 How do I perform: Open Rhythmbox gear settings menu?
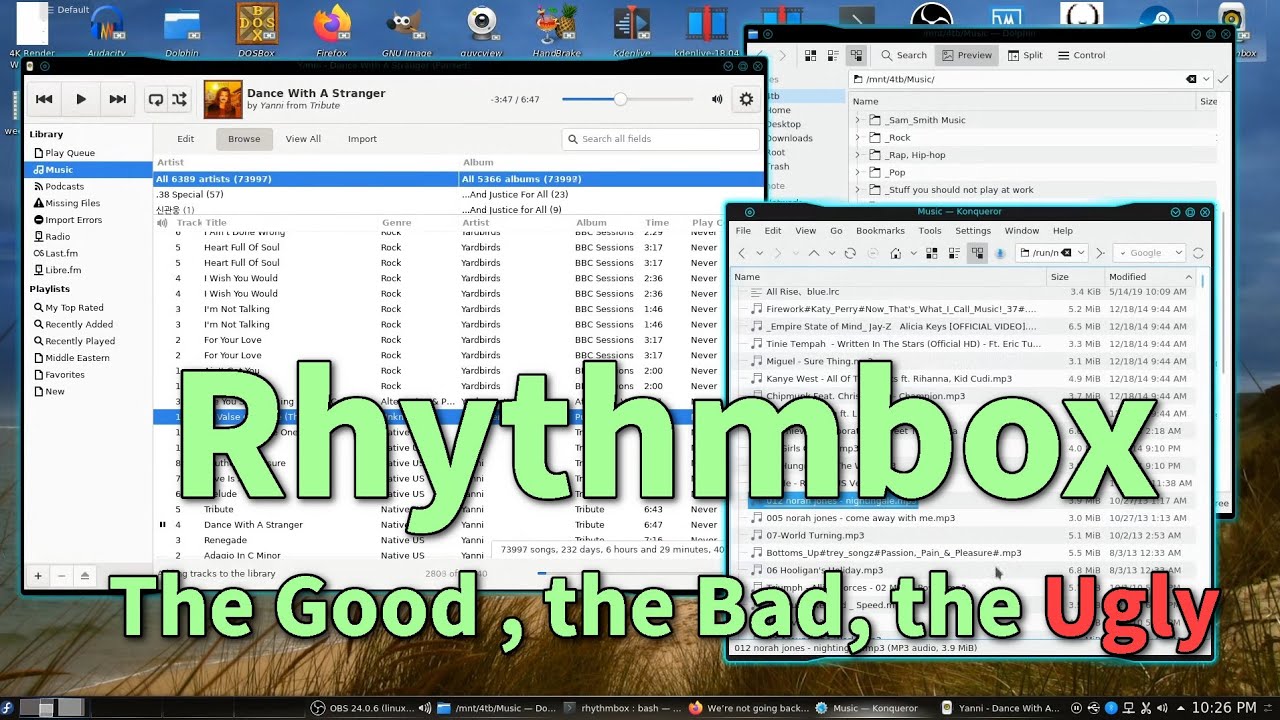(746, 99)
